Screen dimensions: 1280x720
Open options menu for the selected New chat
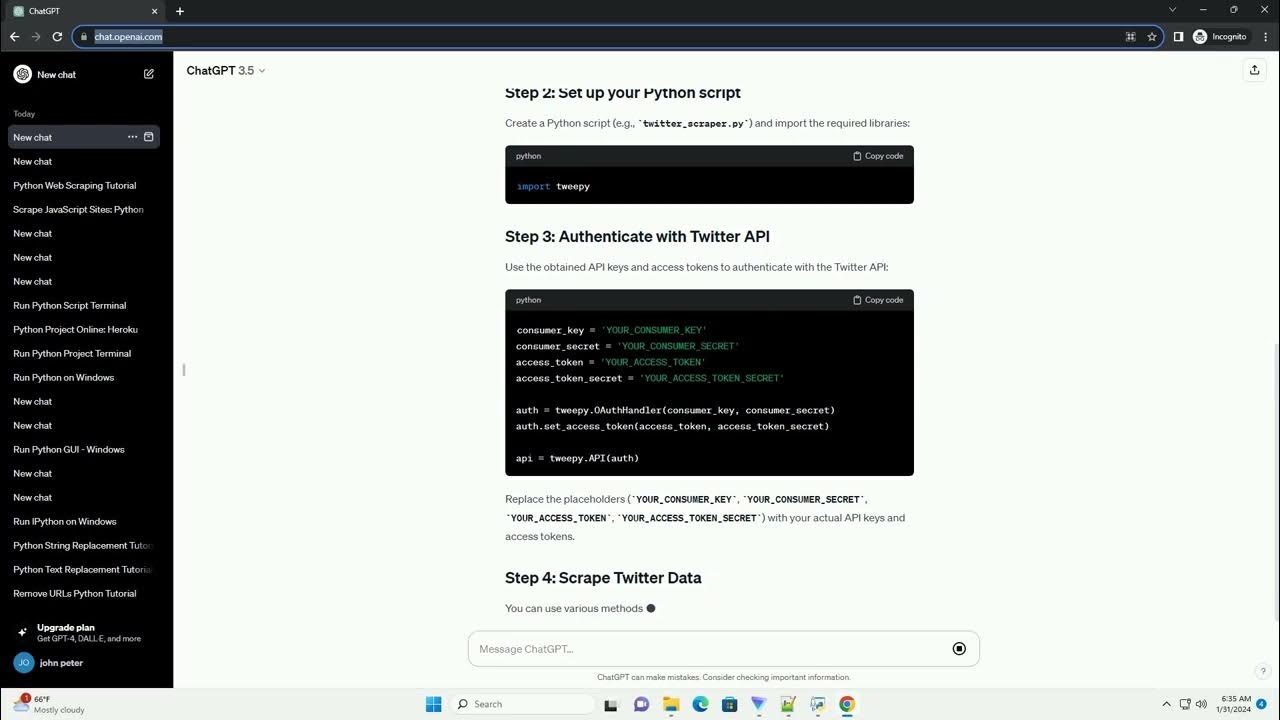coord(132,137)
